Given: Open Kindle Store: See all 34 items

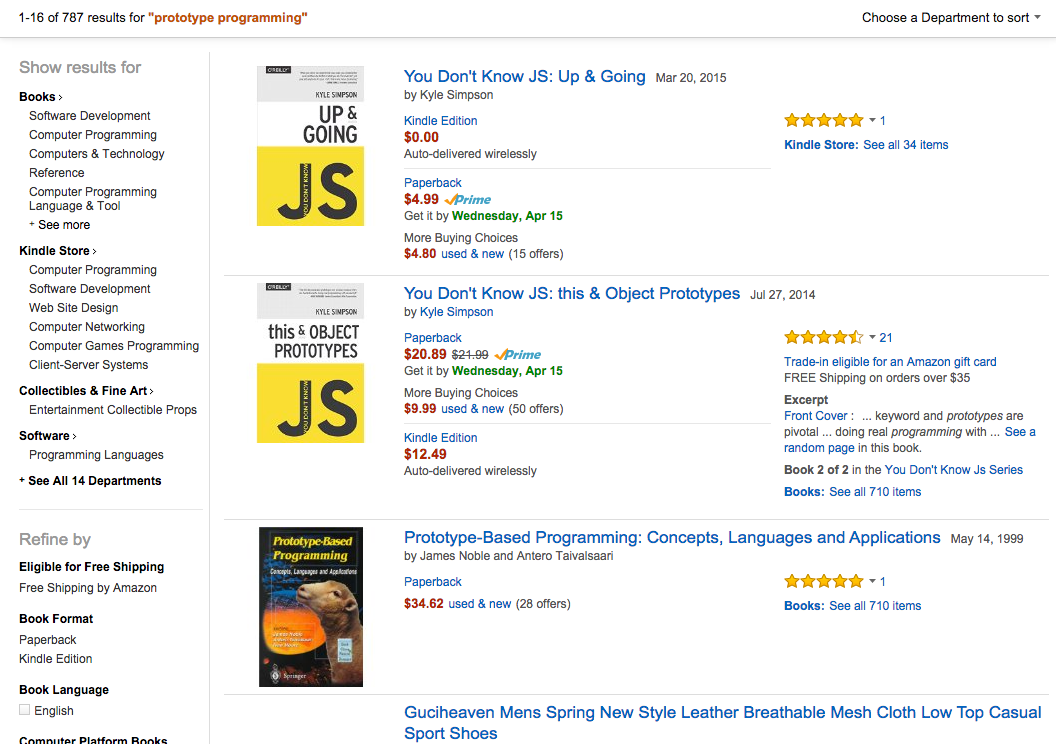Looking at the screenshot, I should pyautogui.click(x=866, y=145).
